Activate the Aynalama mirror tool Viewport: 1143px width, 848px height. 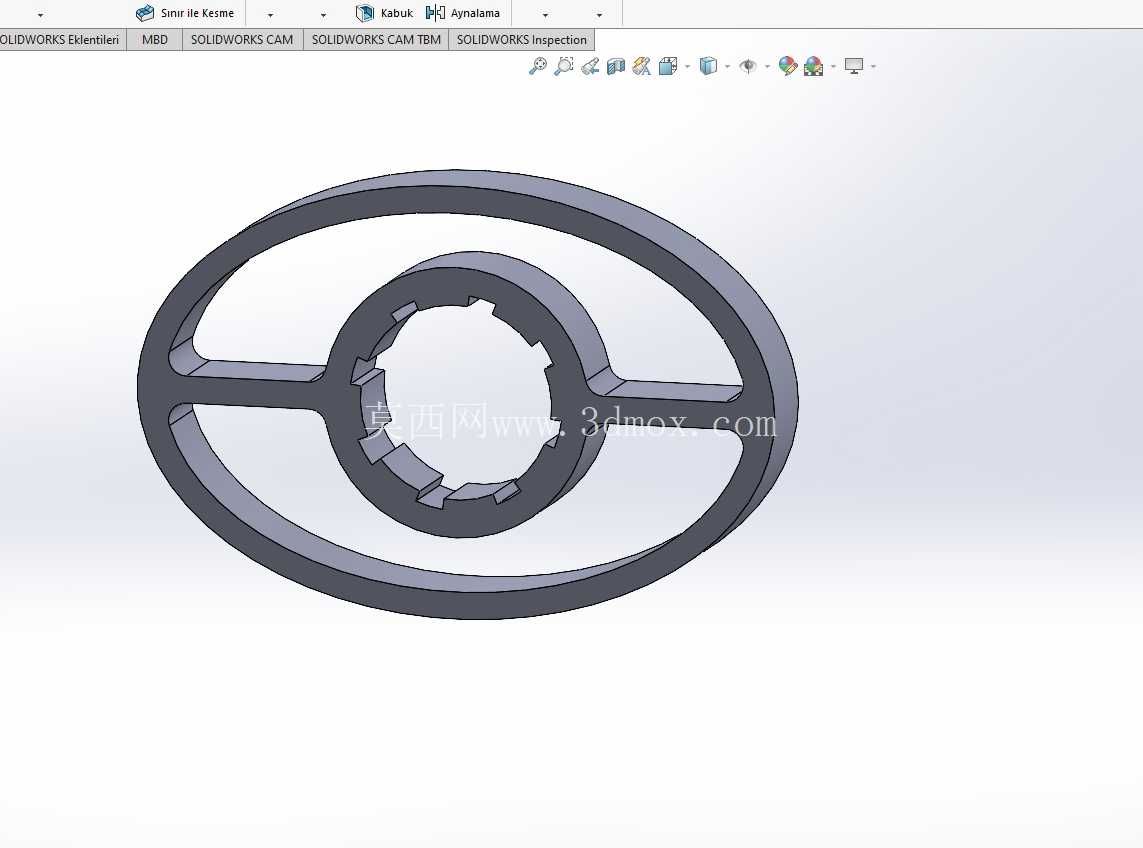463,13
